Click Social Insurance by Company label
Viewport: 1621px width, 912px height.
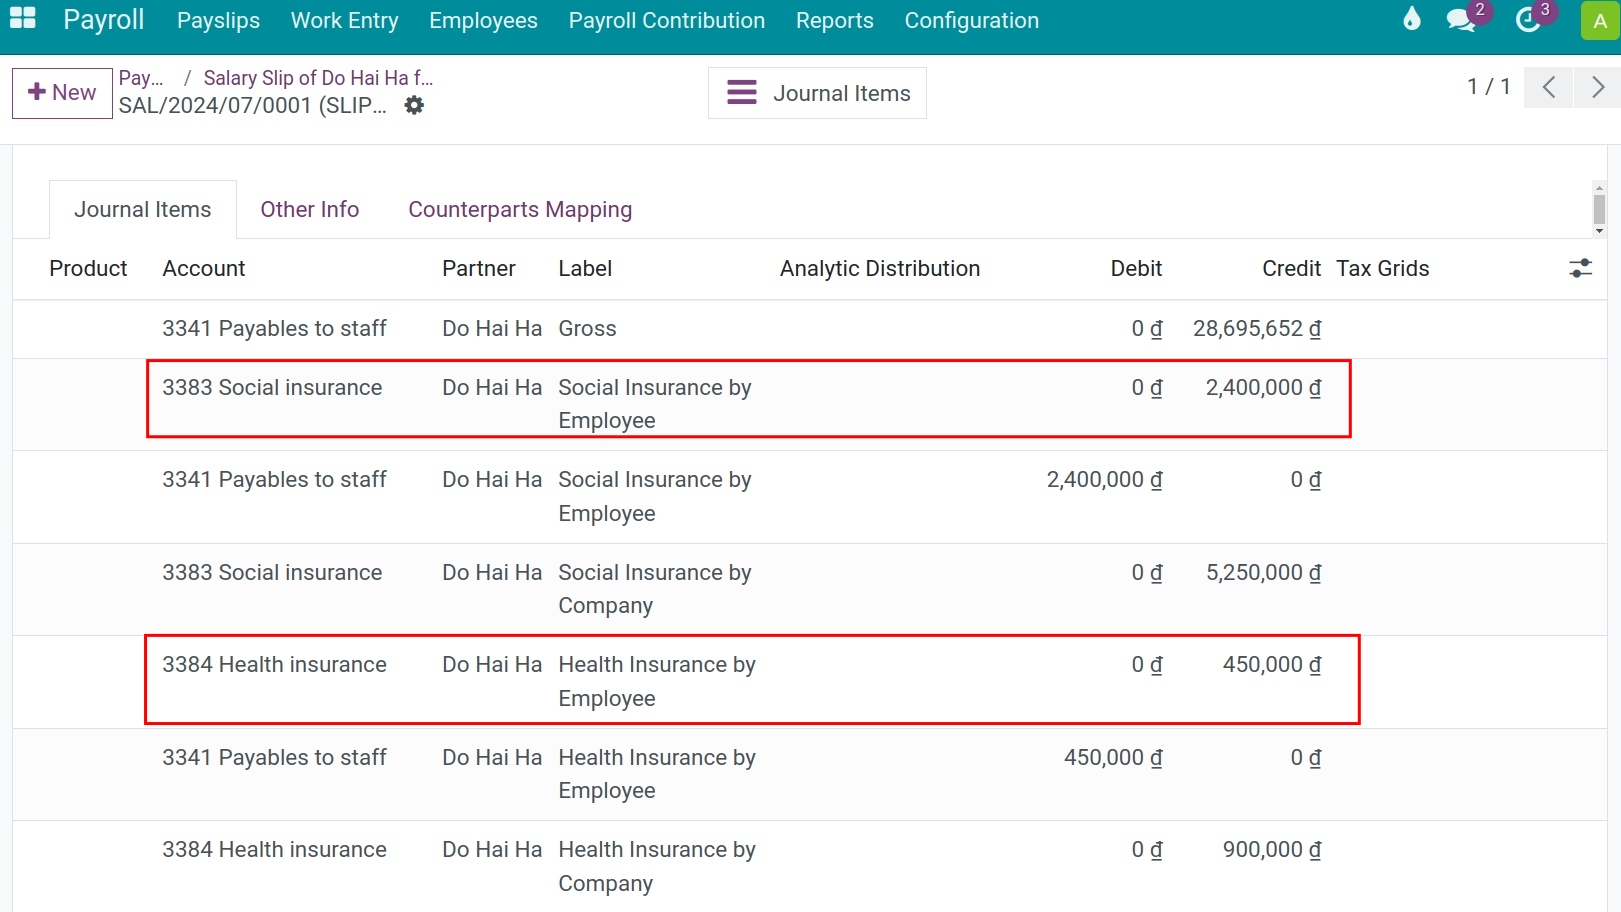pyautogui.click(x=655, y=589)
